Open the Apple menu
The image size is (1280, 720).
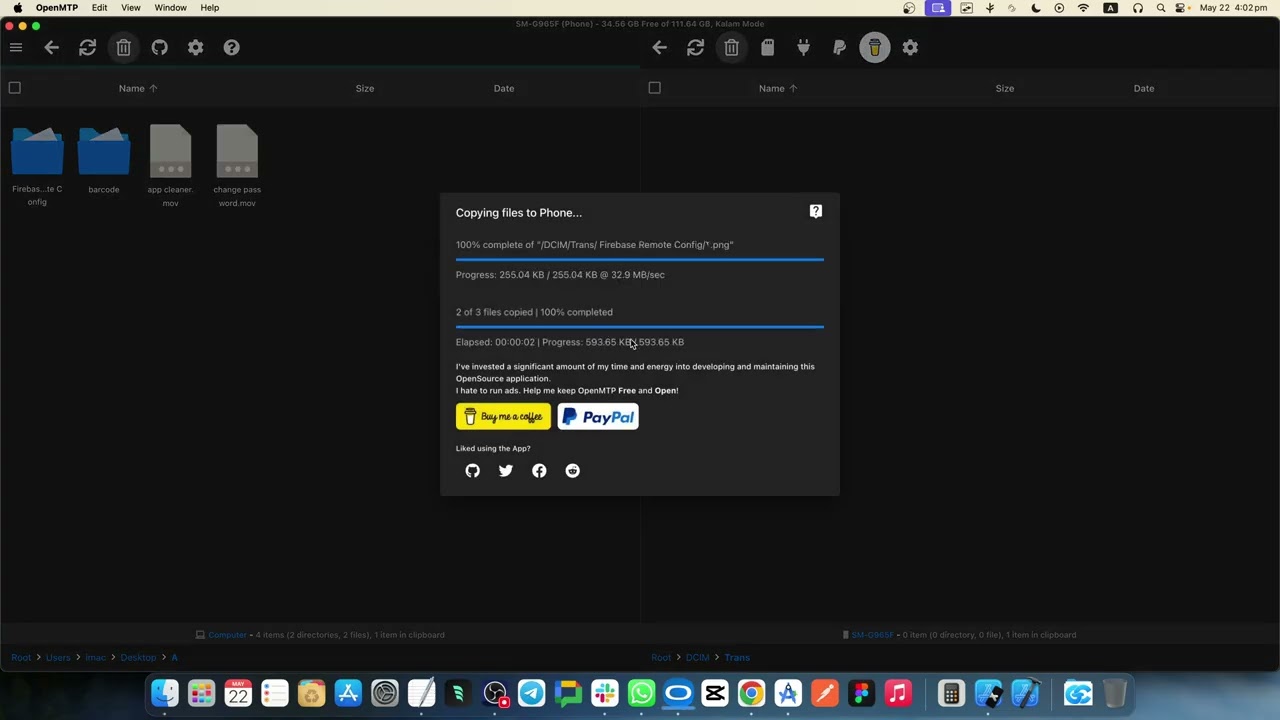(17, 8)
